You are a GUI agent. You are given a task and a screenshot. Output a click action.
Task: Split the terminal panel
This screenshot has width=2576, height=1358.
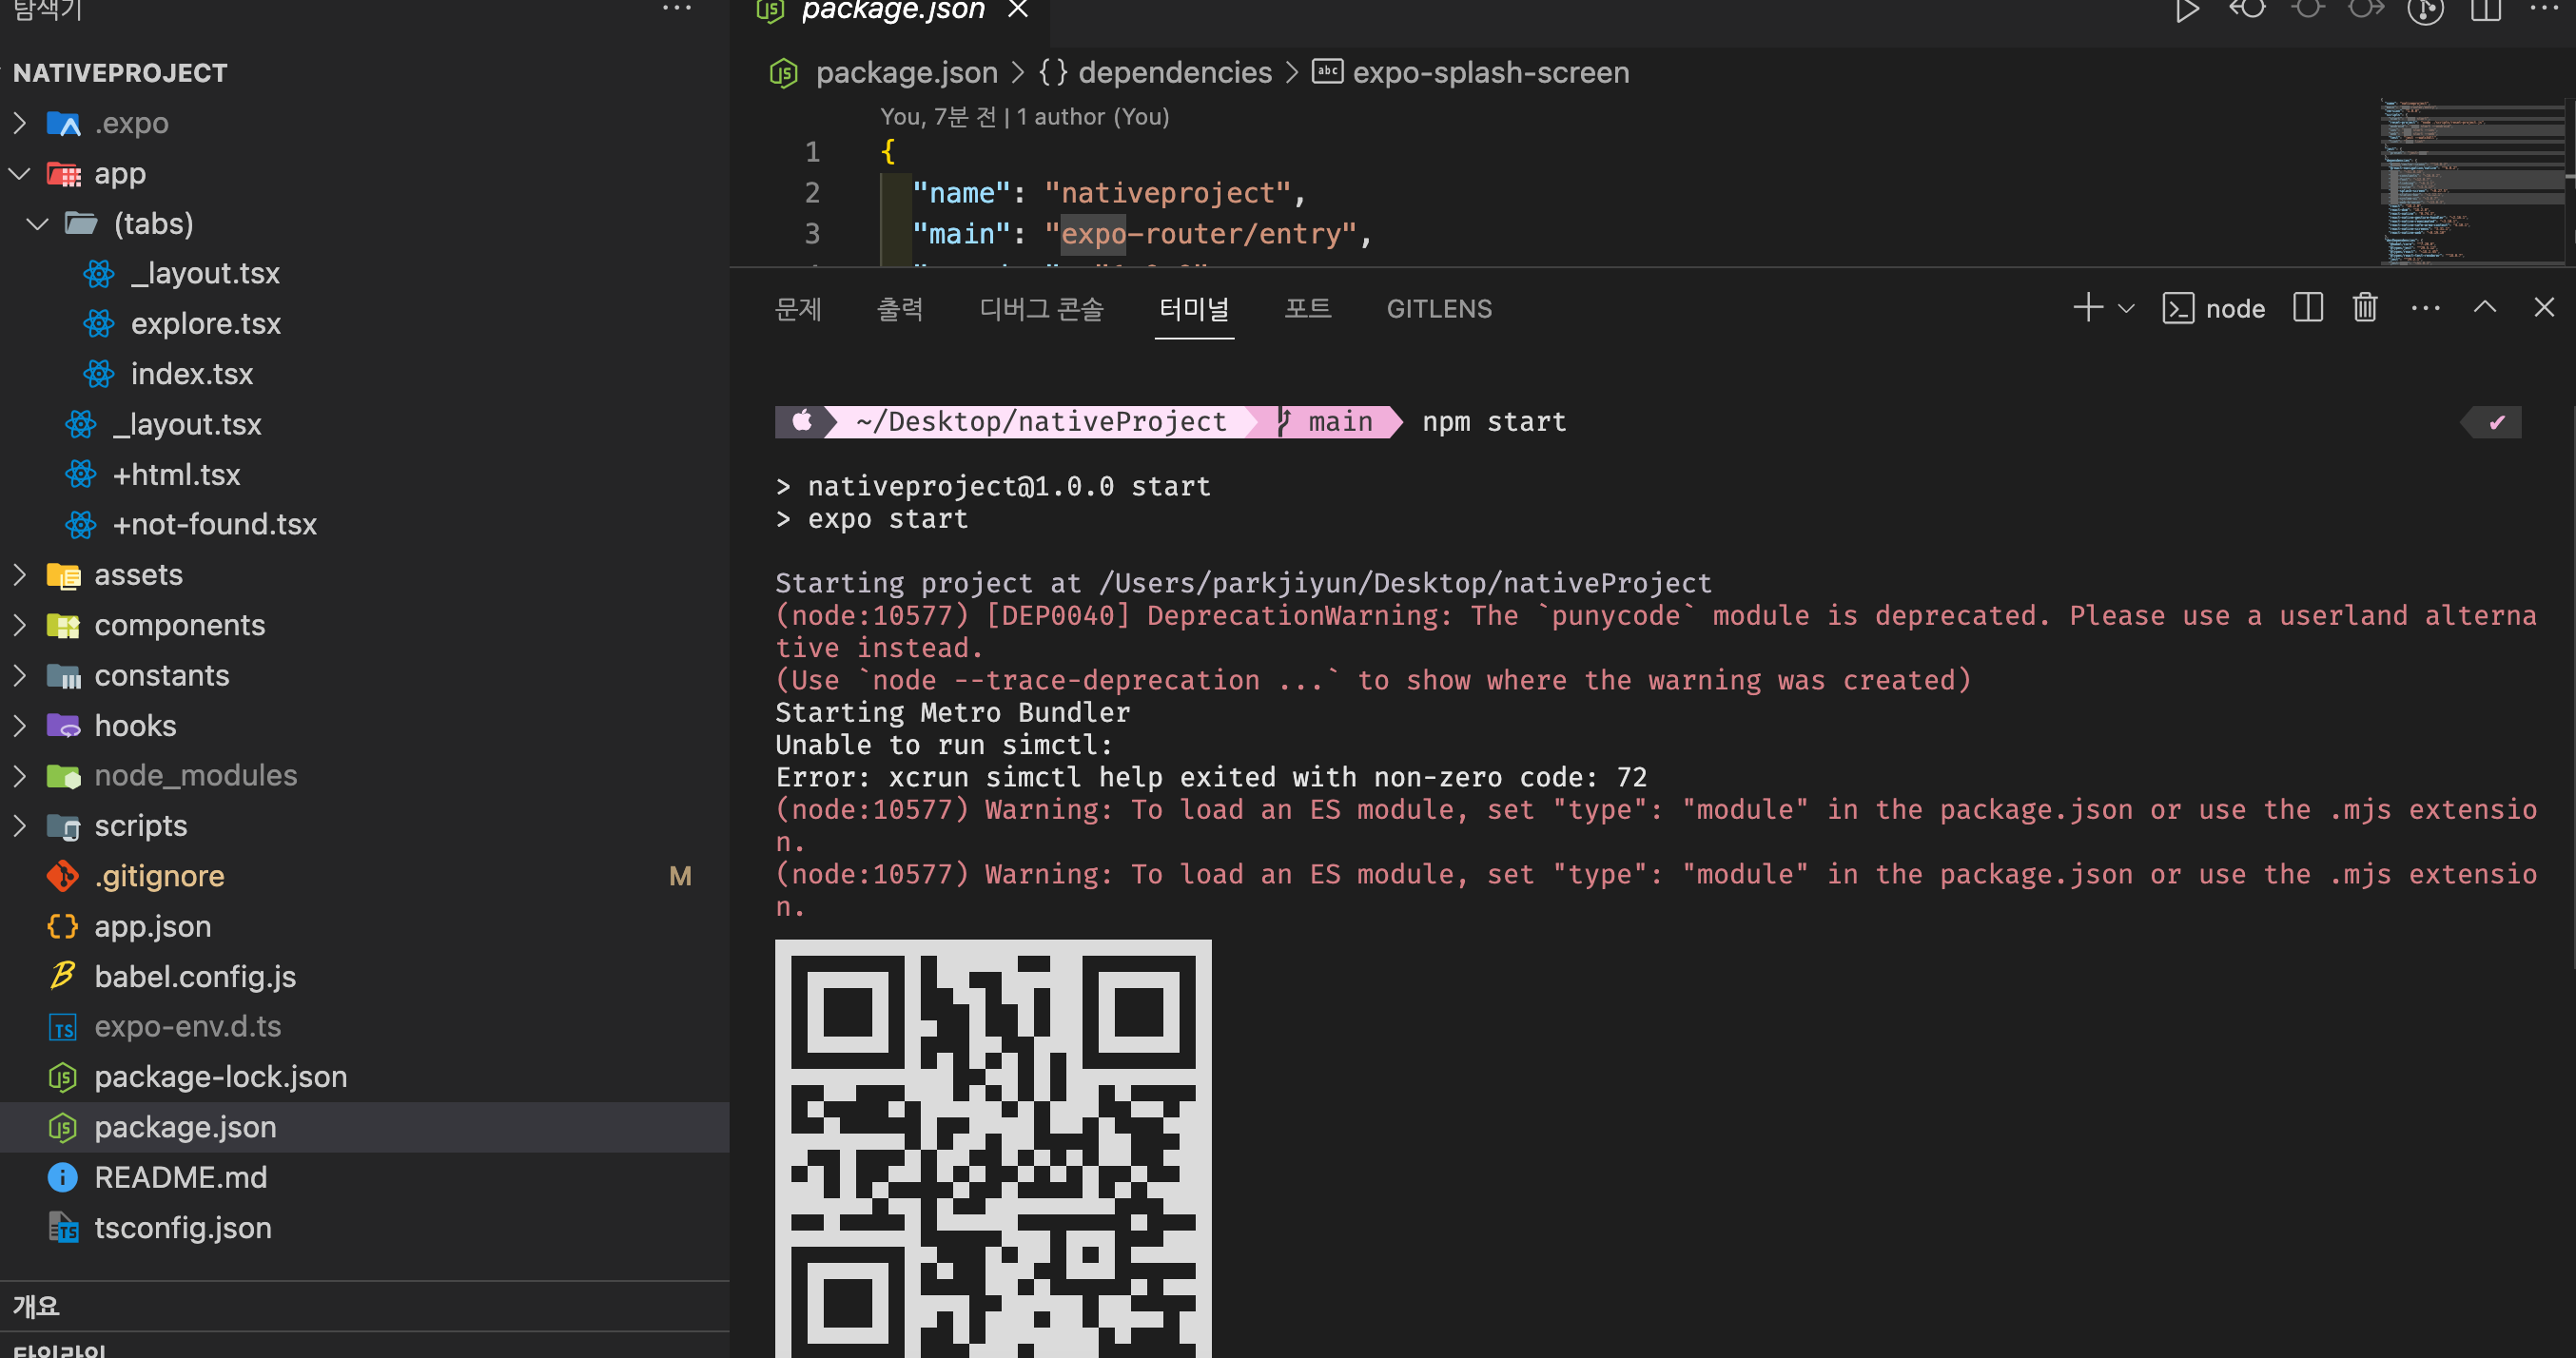click(2307, 308)
